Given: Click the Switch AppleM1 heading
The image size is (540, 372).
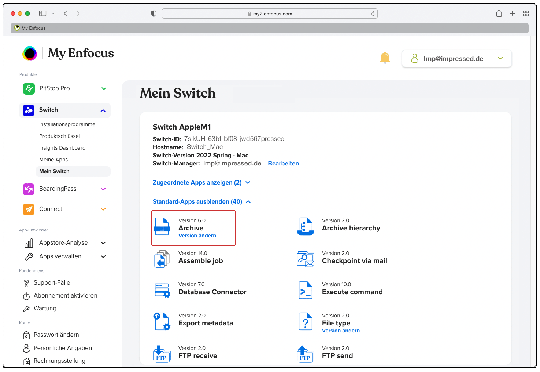Looking at the screenshot, I should (x=181, y=127).
